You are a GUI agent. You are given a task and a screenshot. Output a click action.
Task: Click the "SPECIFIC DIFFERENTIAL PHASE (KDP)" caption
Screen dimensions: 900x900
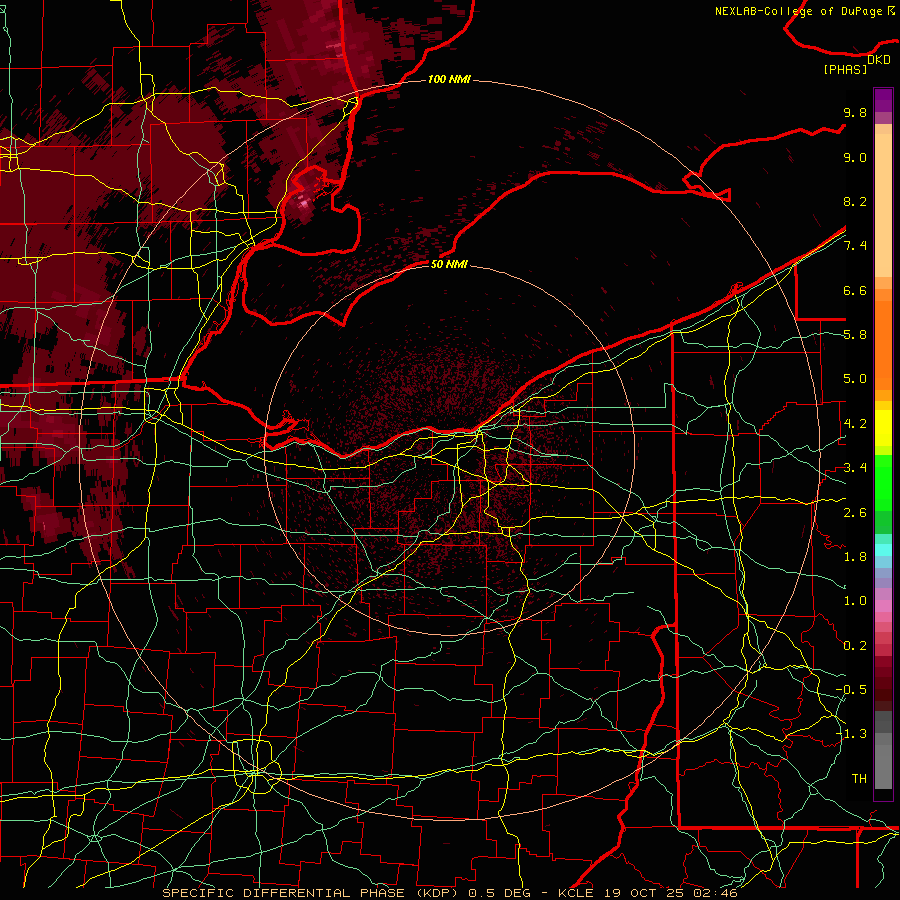312,893
